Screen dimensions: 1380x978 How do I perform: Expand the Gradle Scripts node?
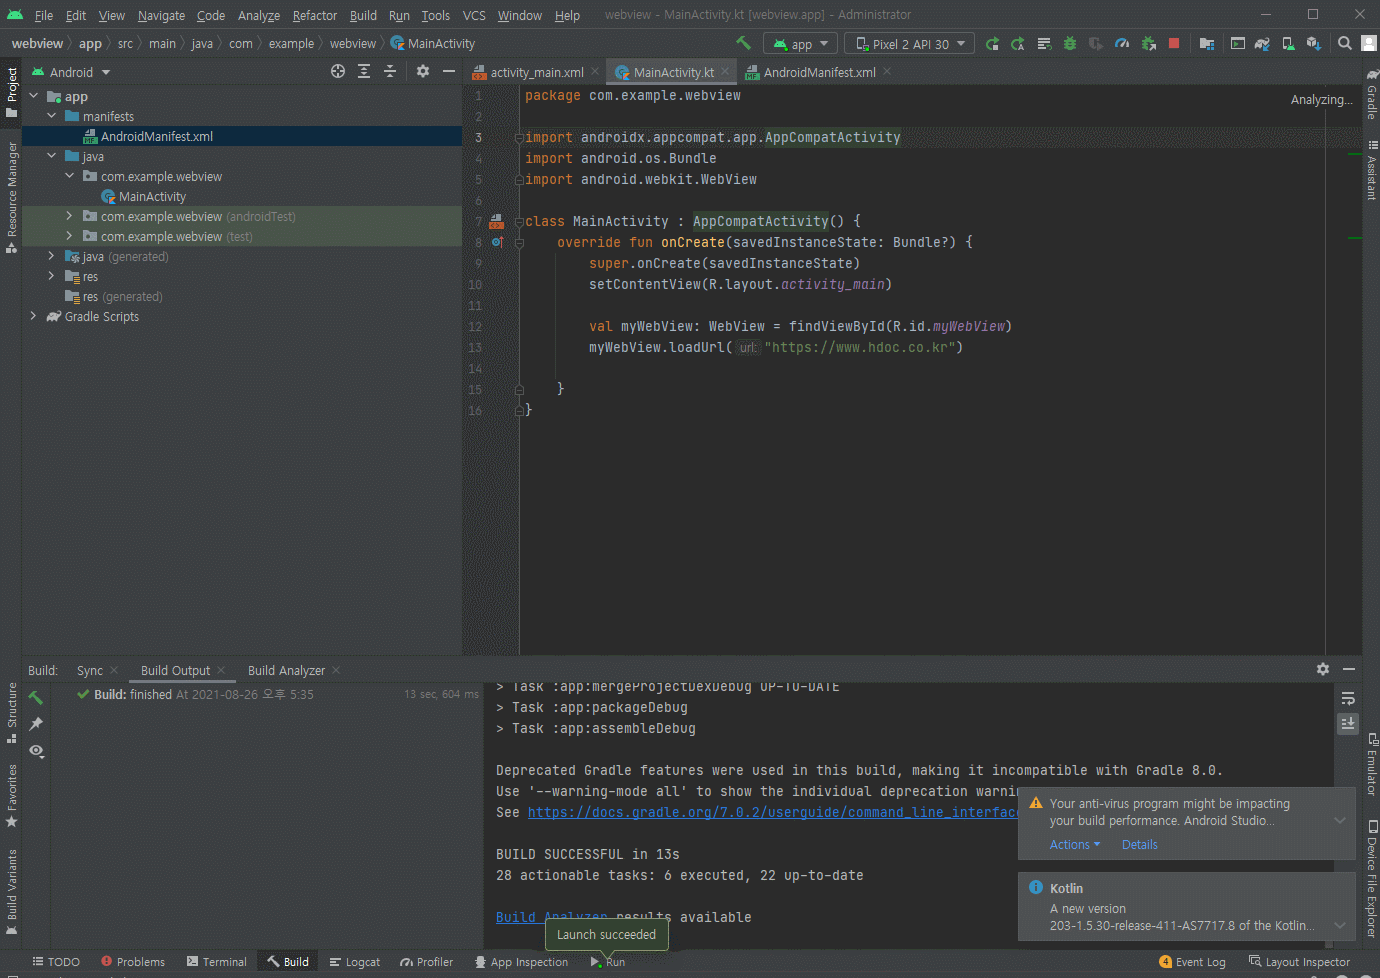34,316
